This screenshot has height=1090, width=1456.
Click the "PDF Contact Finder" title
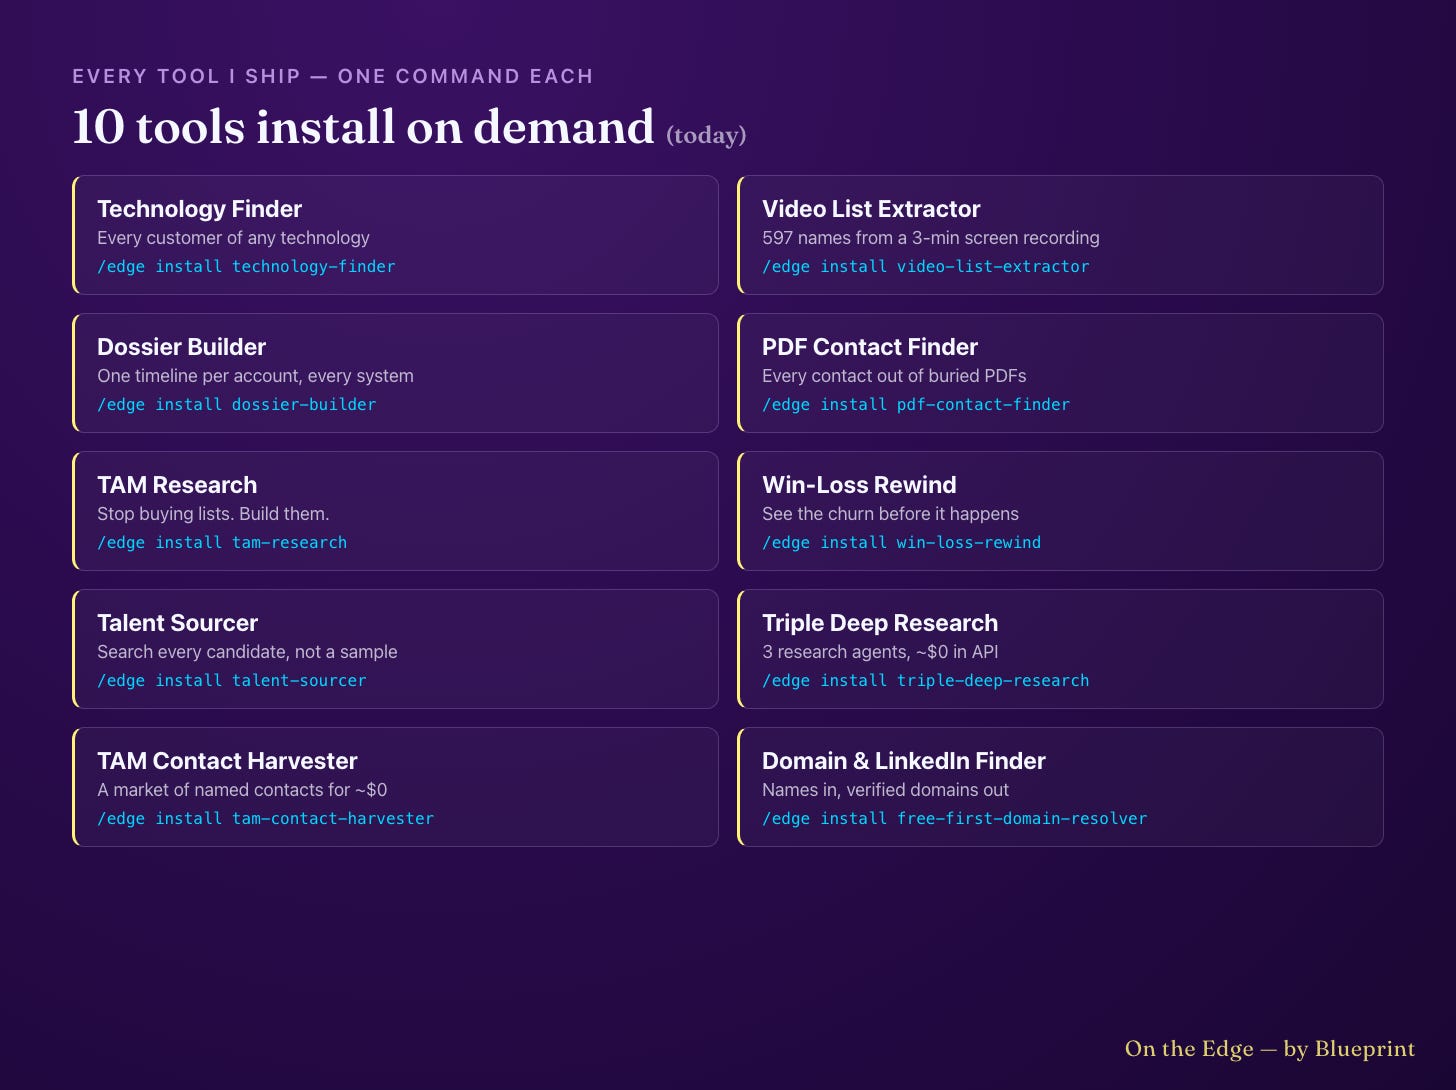[x=870, y=347]
